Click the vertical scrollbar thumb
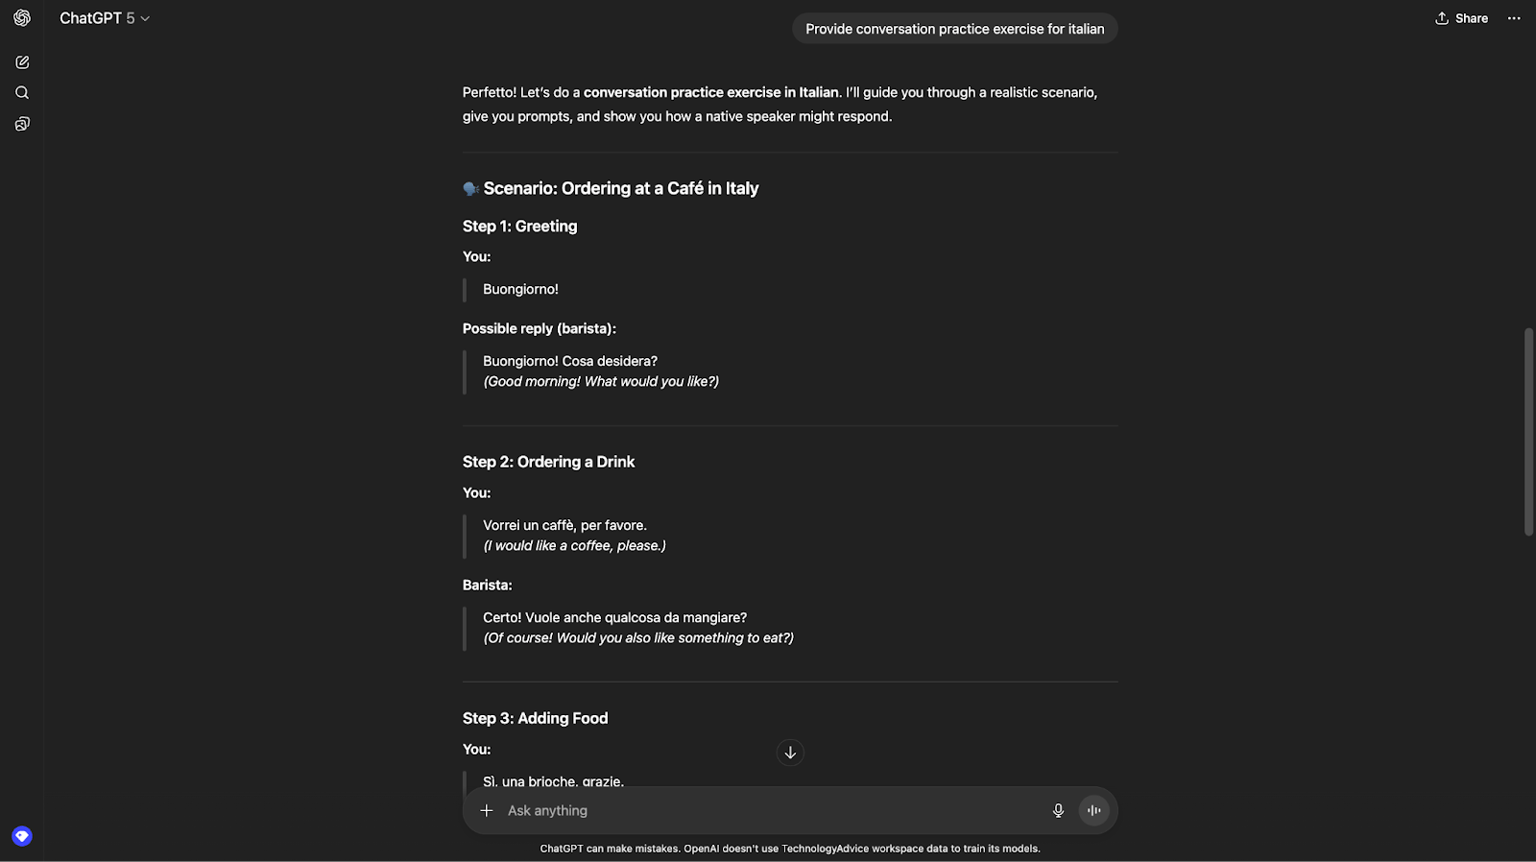The width and height of the screenshot is (1536, 862). pos(1528,432)
